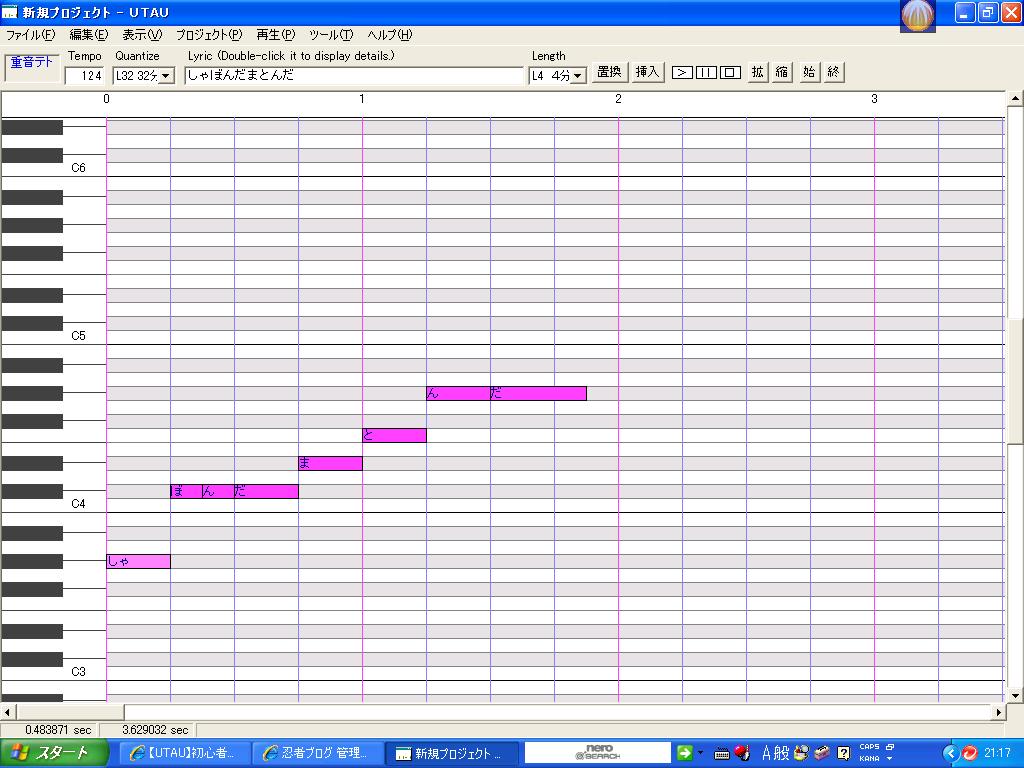The height and width of the screenshot is (768, 1024).
Task: Select the ぼ note in piano roll
Action: pyautogui.click(x=186, y=491)
